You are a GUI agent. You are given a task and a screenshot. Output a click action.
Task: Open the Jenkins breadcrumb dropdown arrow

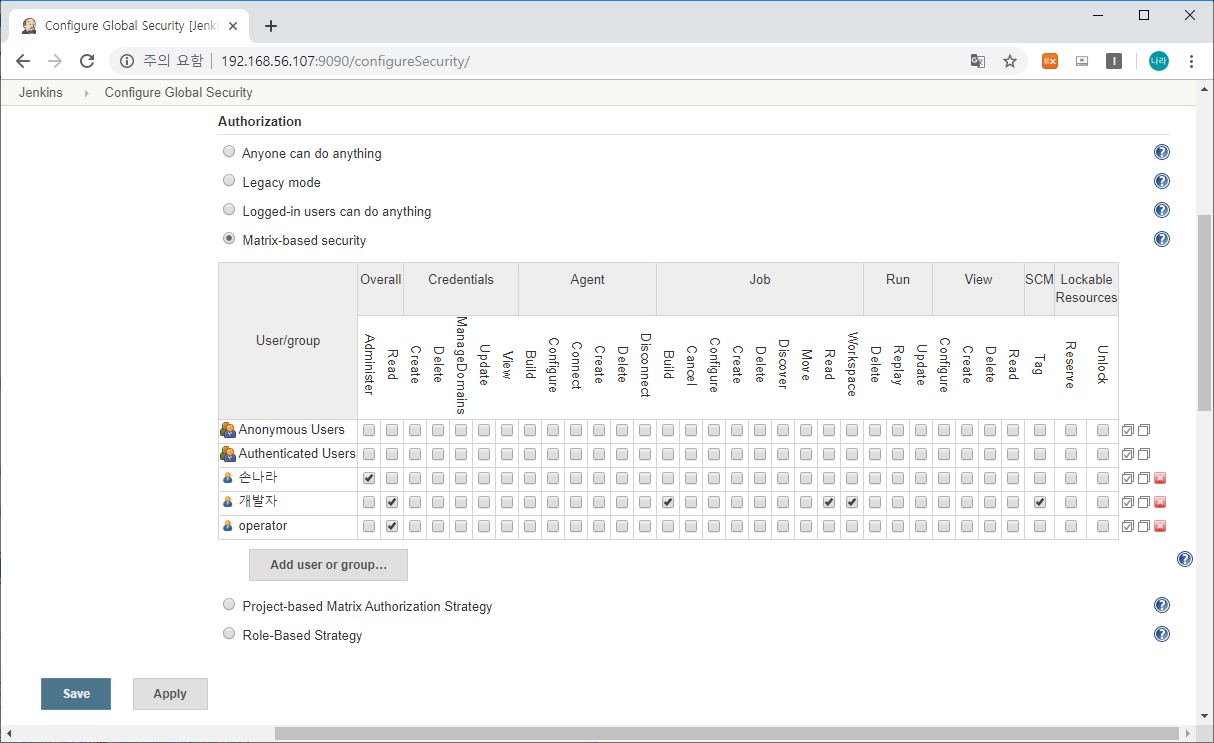pyautogui.click(x=85, y=93)
